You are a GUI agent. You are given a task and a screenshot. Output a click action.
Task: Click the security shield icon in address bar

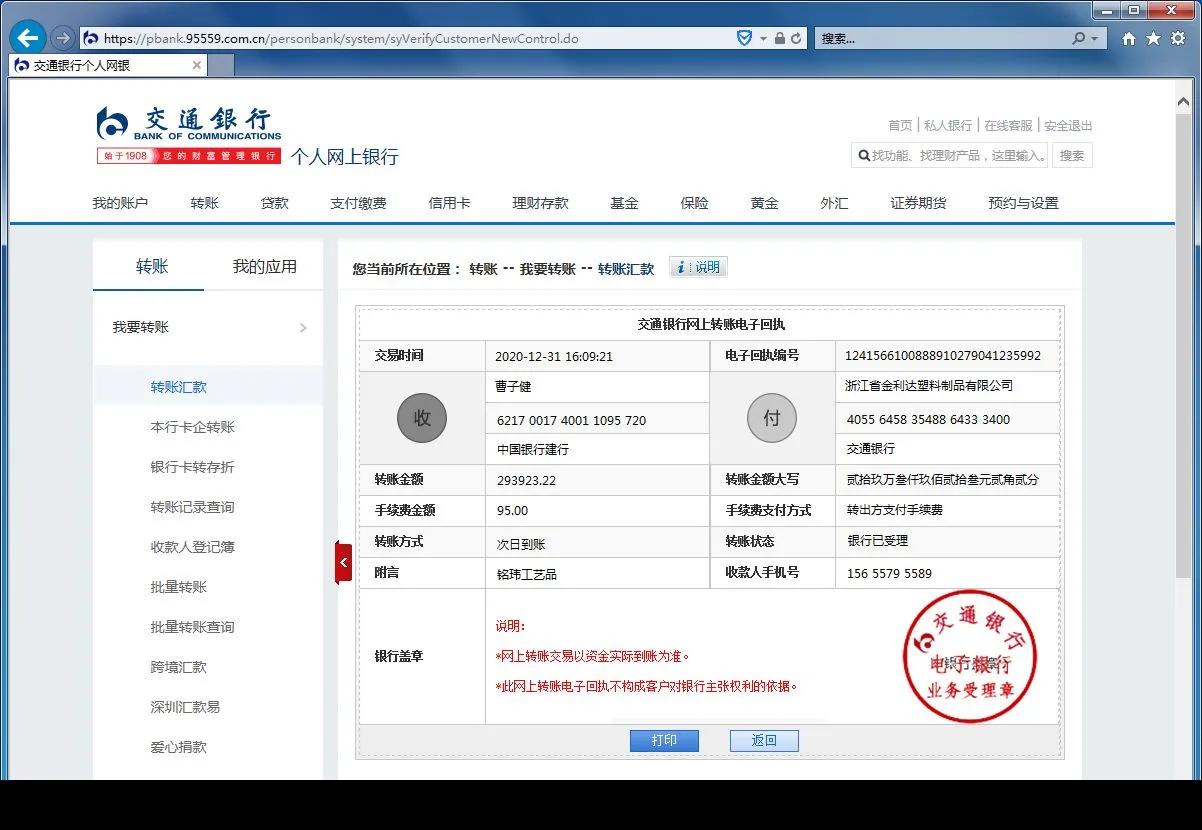744,38
